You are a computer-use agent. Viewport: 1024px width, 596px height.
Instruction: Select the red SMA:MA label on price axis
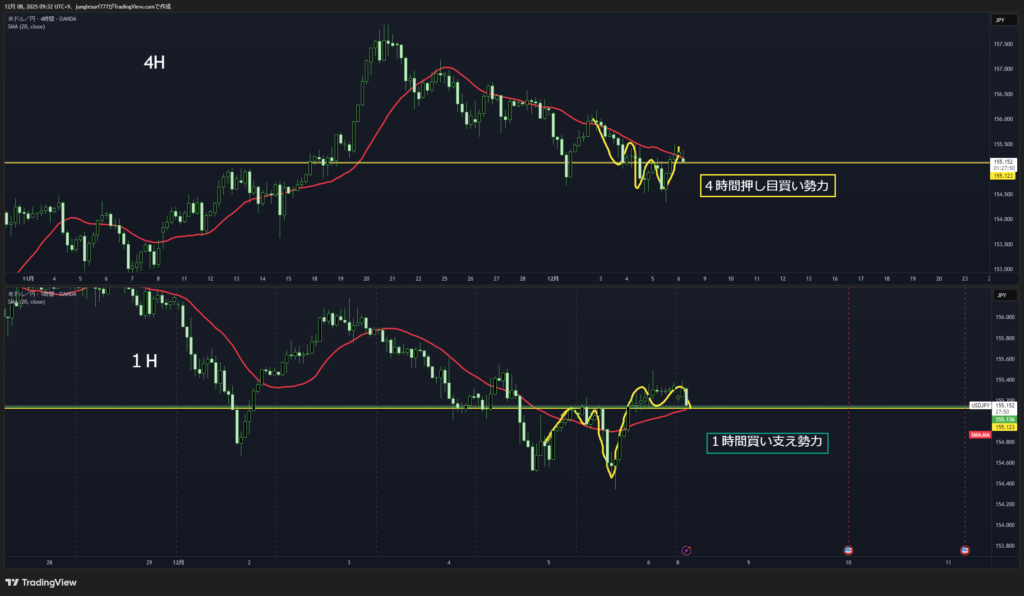point(980,435)
